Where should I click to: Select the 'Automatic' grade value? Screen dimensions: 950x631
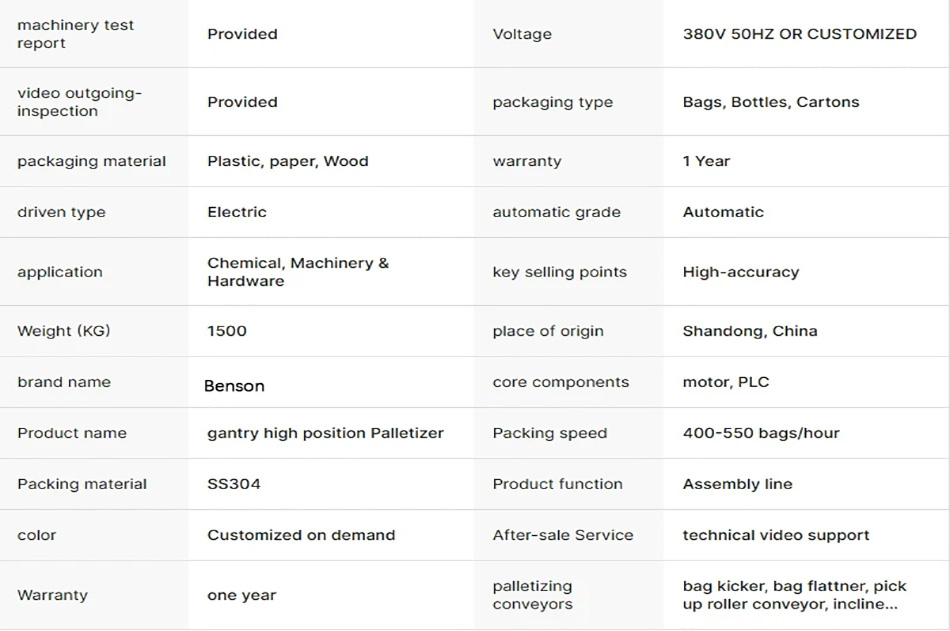[723, 212]
